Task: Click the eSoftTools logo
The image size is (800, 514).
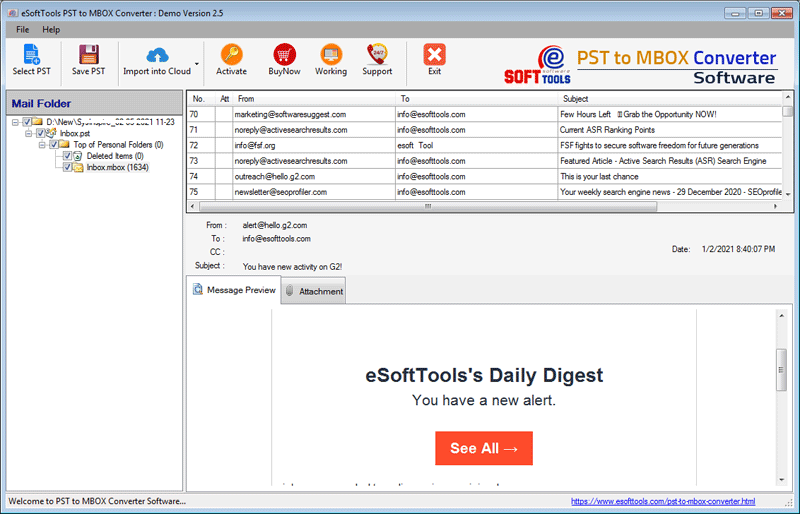Action: (538, 65)
